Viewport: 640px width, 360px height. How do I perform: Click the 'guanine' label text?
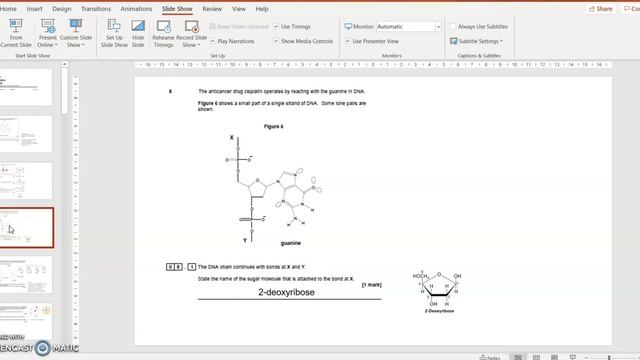coord(291,243)
